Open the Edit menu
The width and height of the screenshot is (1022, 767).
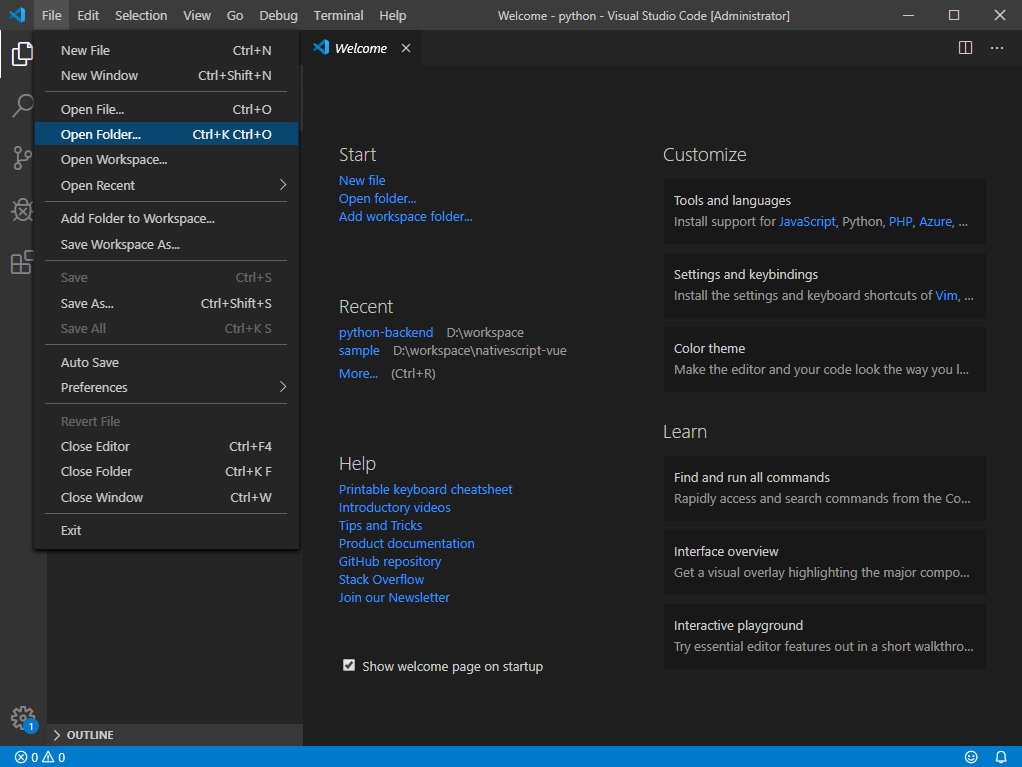(88, 15)
